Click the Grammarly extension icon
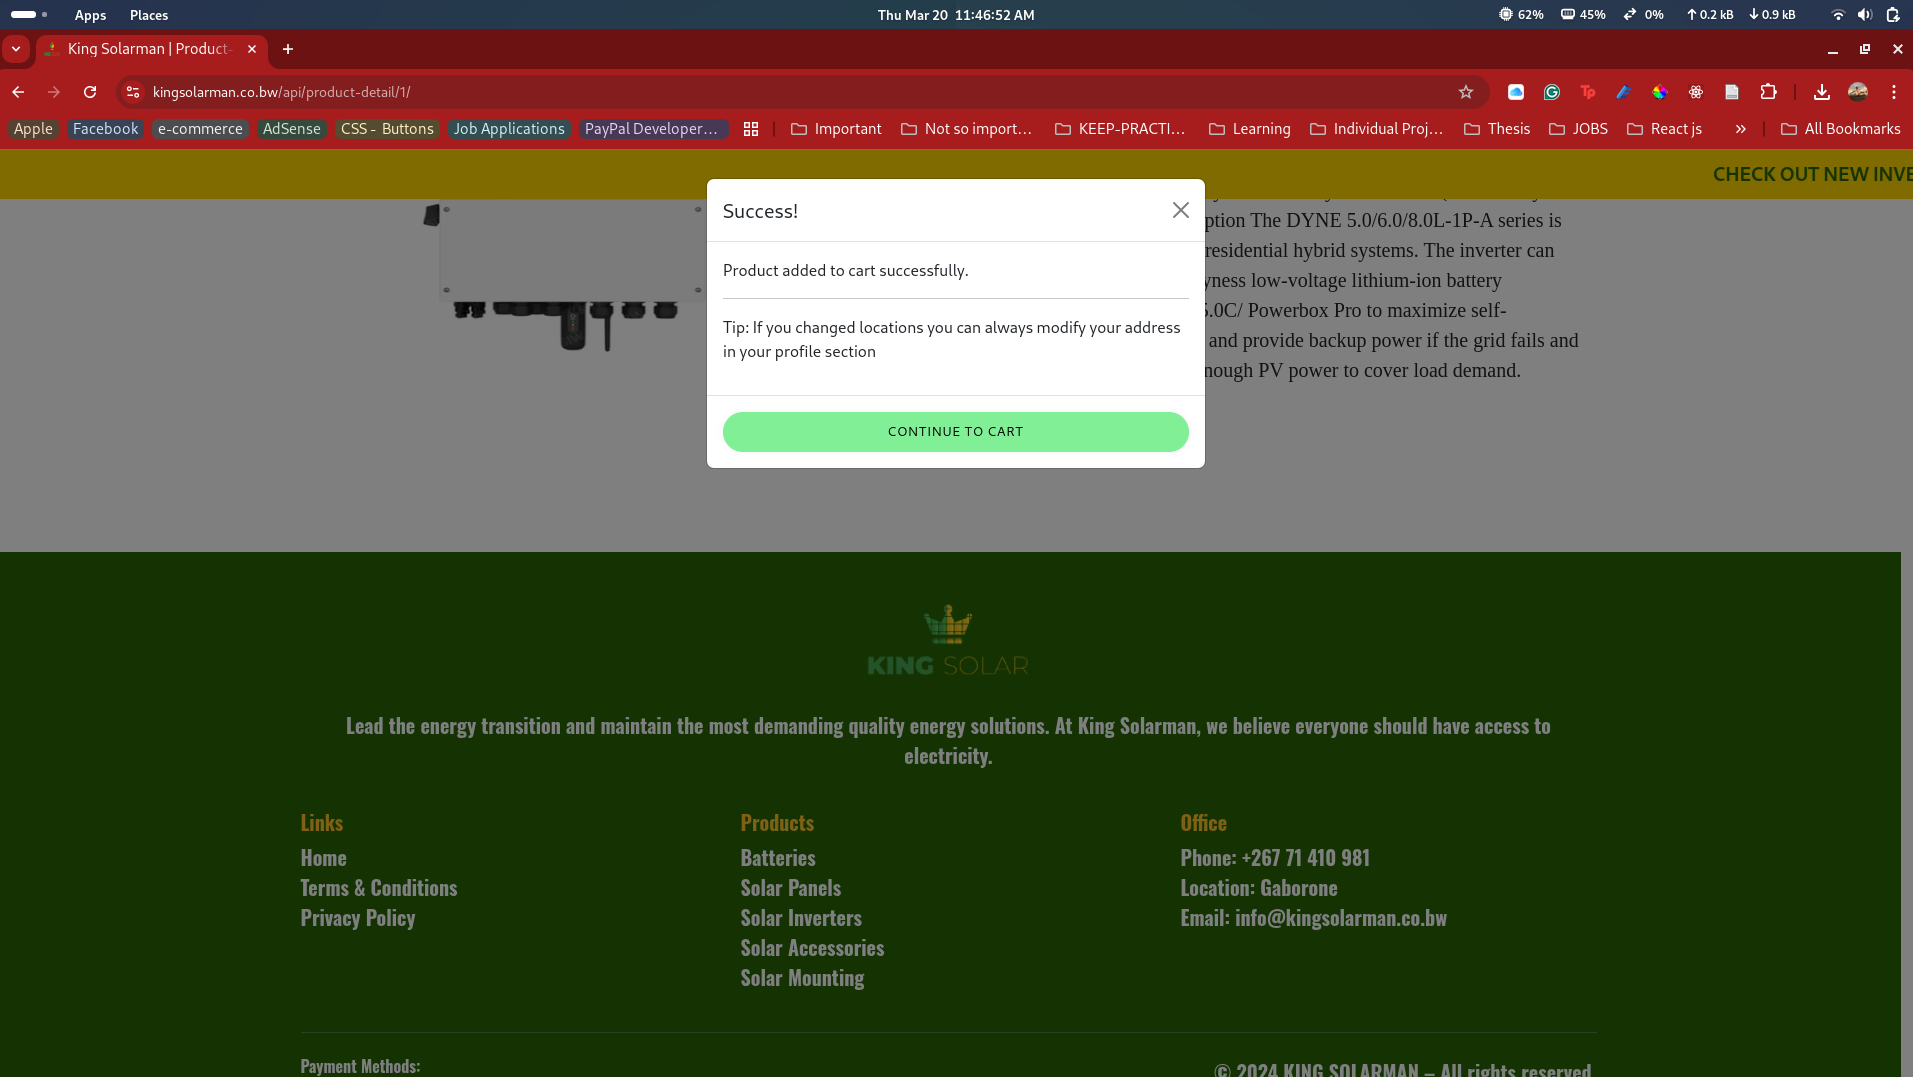Viewport: 1913px width, 1077px height. click(x=1551, y=92)
